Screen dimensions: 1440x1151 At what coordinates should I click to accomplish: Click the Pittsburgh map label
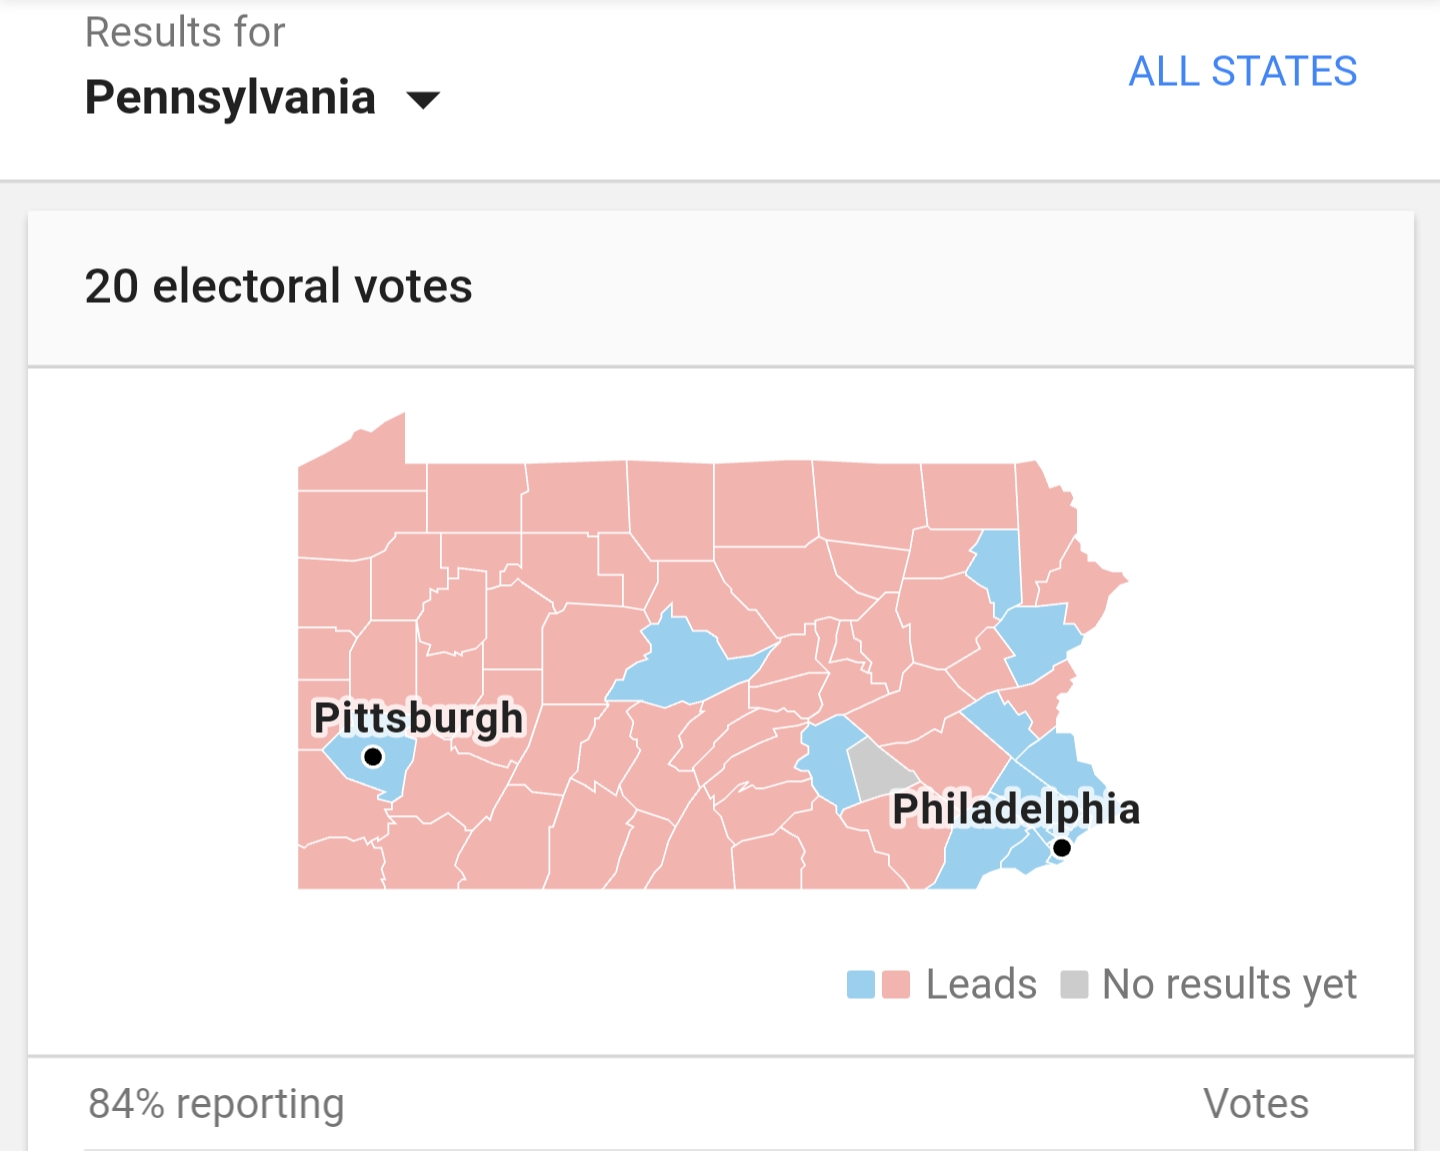click(418, 718)
